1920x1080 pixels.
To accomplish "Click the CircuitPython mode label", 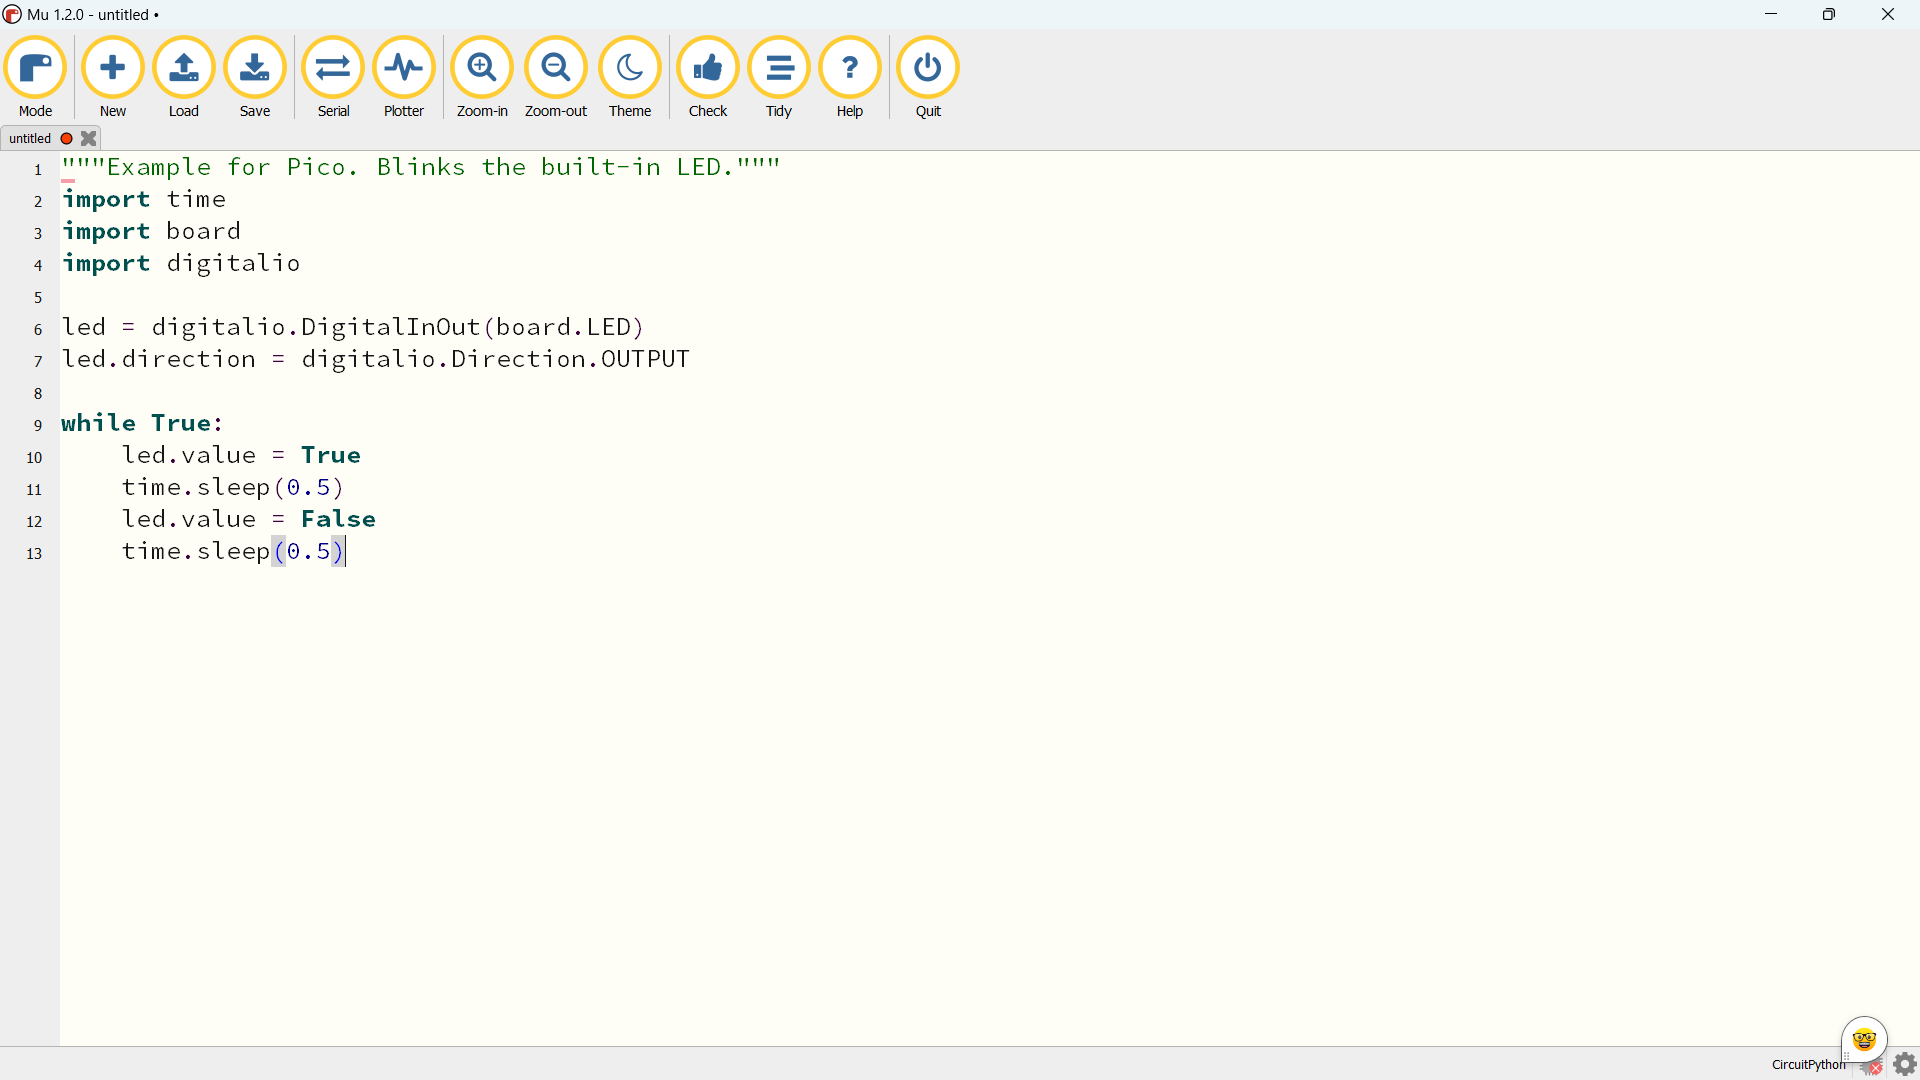I will [1808, 1064].
